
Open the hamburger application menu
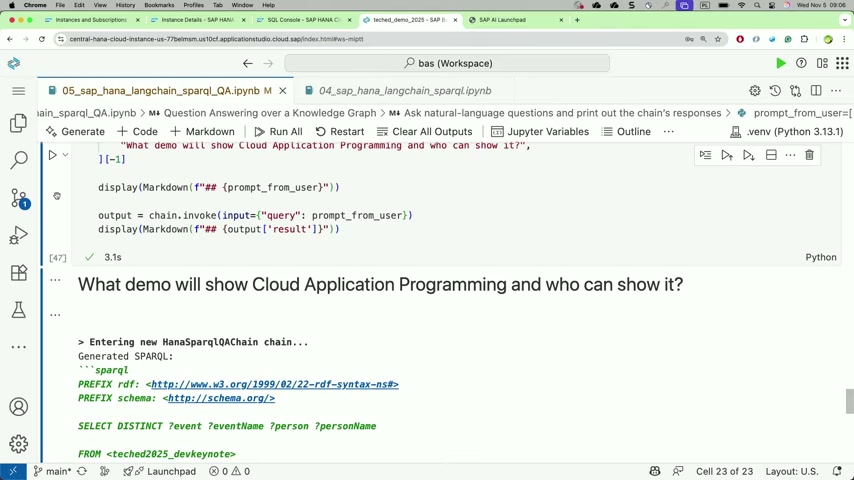[x=19, y=91]
